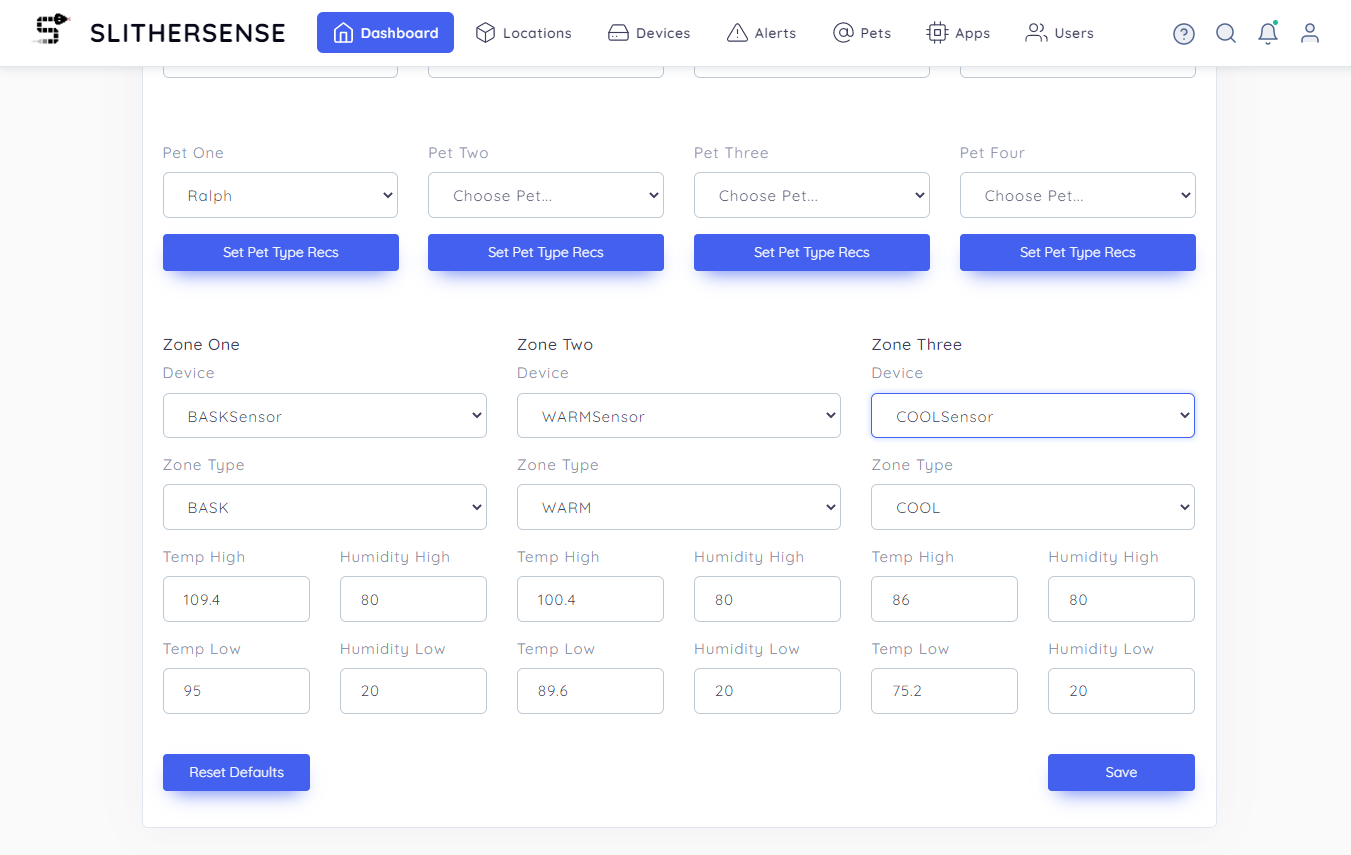Screen dimensions: 1351x855
Task: Click the Users people icon
Action: point(1036,33)
